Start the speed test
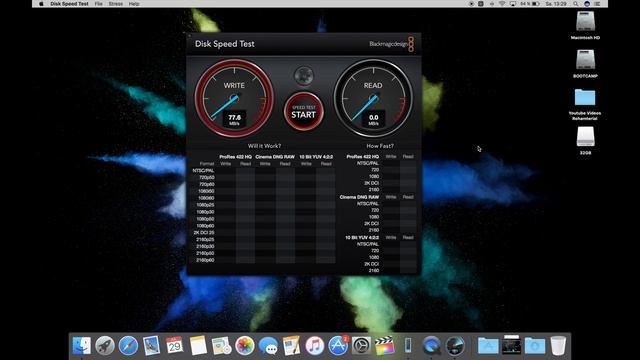640x360 pixels. click(304, 111)
